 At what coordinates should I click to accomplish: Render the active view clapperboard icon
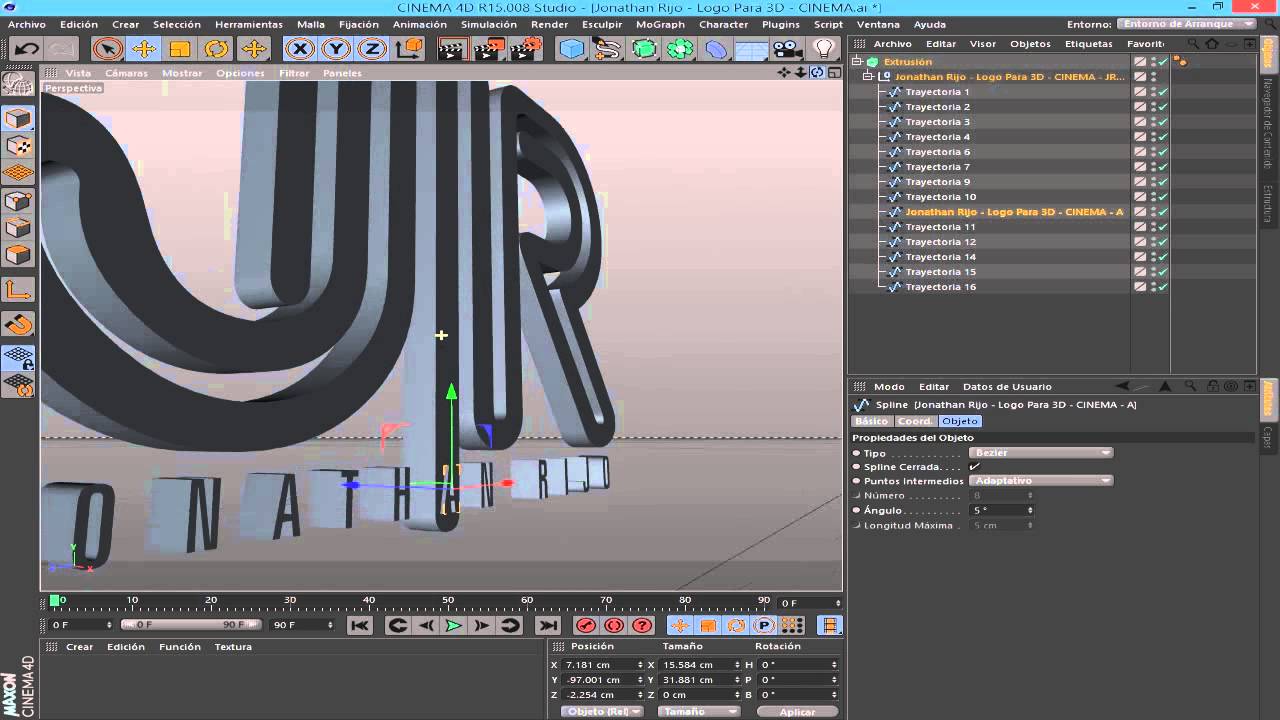pyautogui.click(x=453, y=48)
